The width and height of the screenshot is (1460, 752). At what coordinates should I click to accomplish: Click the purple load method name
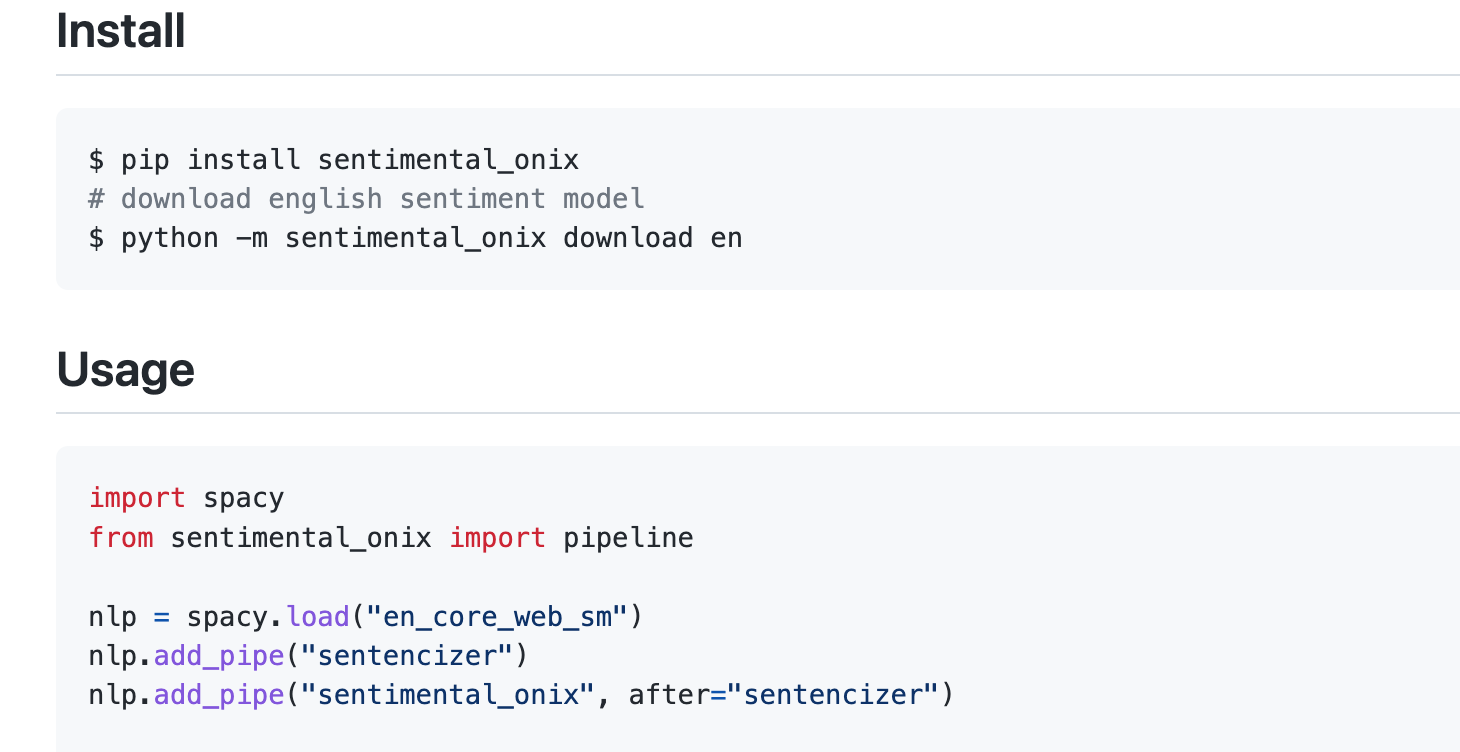tap(318, 616)
